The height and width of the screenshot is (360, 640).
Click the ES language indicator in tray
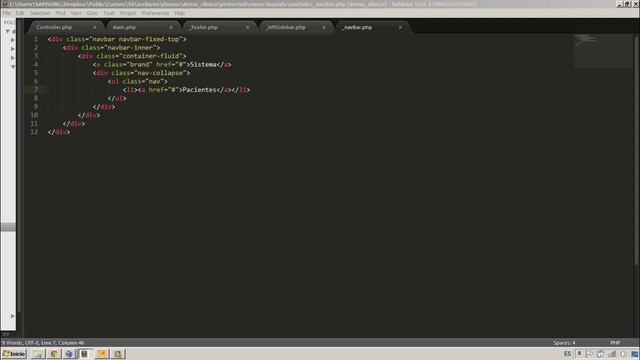pos(567,354)
